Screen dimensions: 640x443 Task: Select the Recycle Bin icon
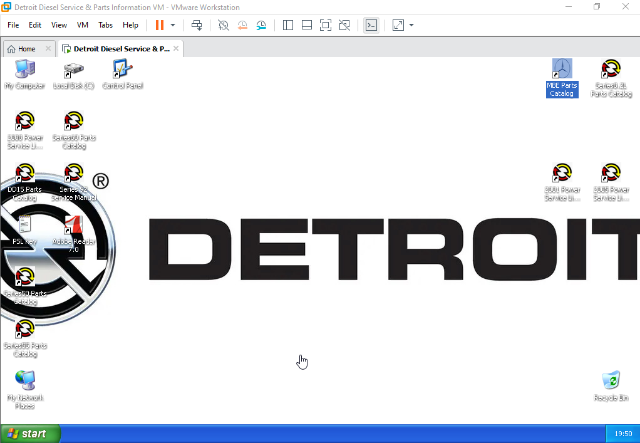tap(611, 385)
